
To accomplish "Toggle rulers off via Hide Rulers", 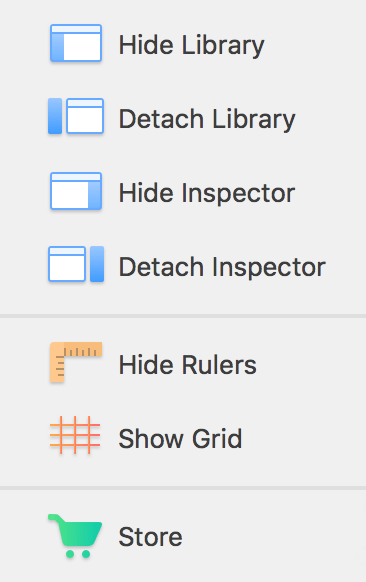I will click(183, 364).
